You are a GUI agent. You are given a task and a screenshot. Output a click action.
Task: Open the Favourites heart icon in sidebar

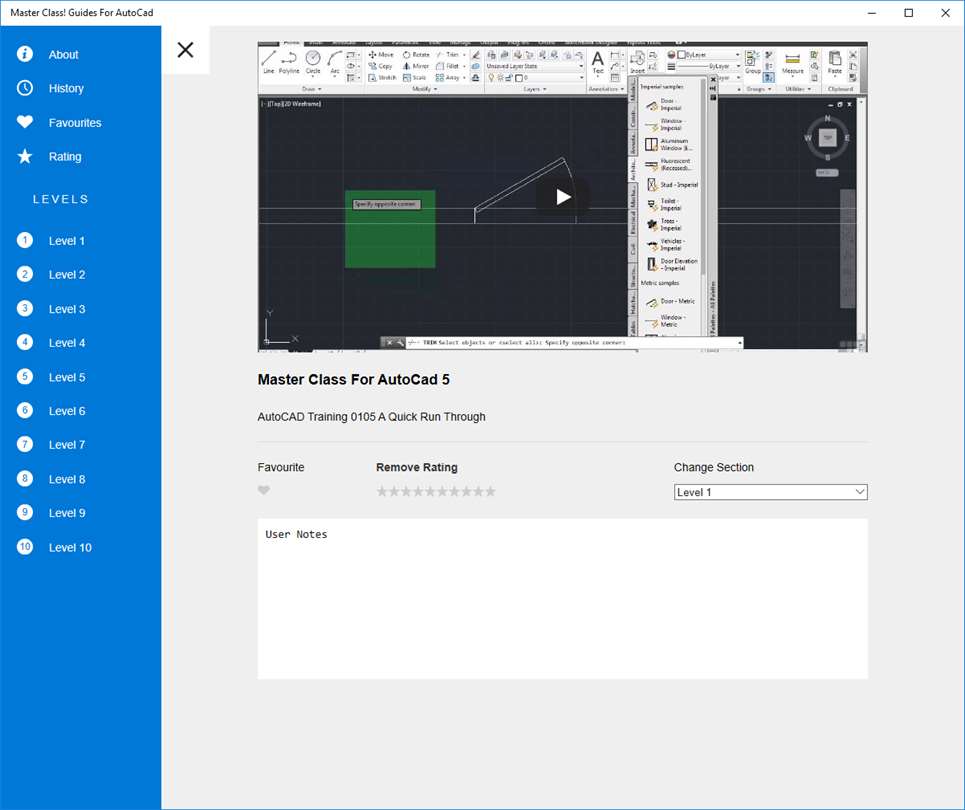click(25, 122)
